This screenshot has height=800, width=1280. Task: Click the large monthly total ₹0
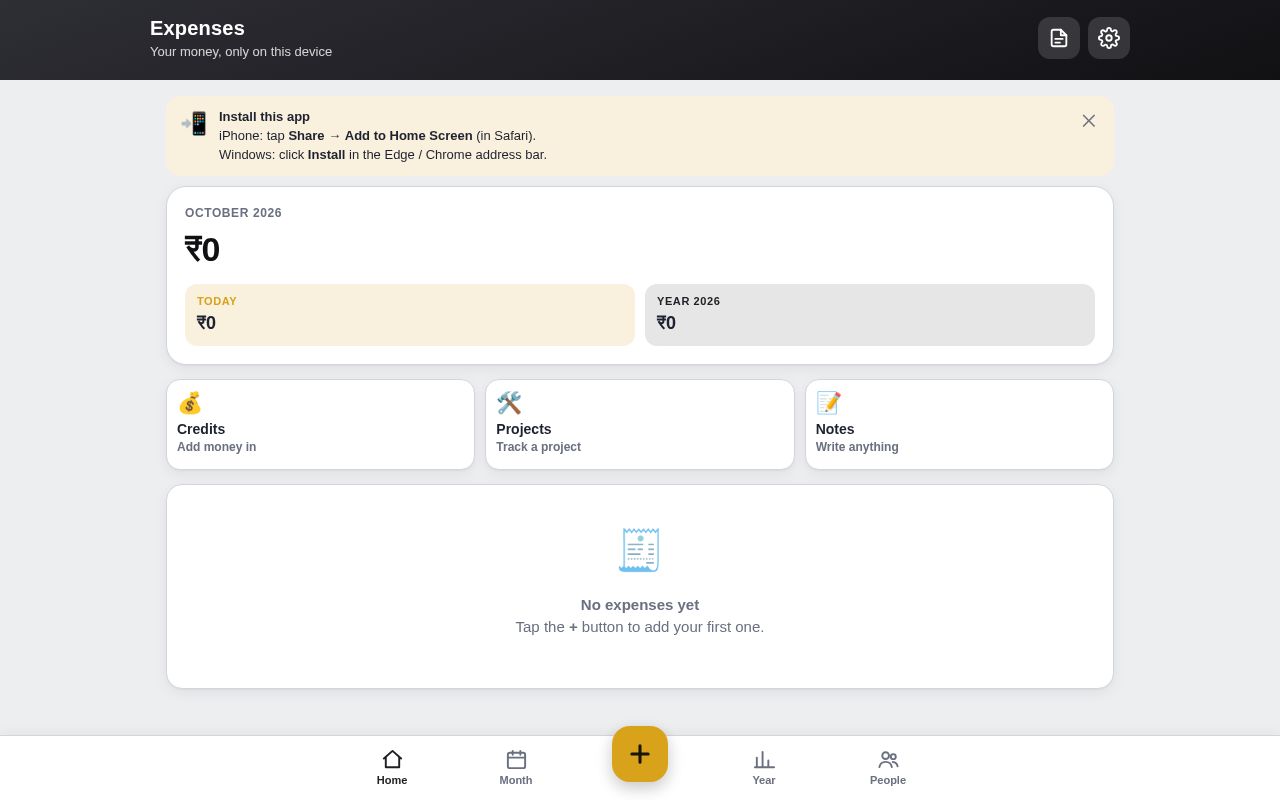[x=202, y=250]
